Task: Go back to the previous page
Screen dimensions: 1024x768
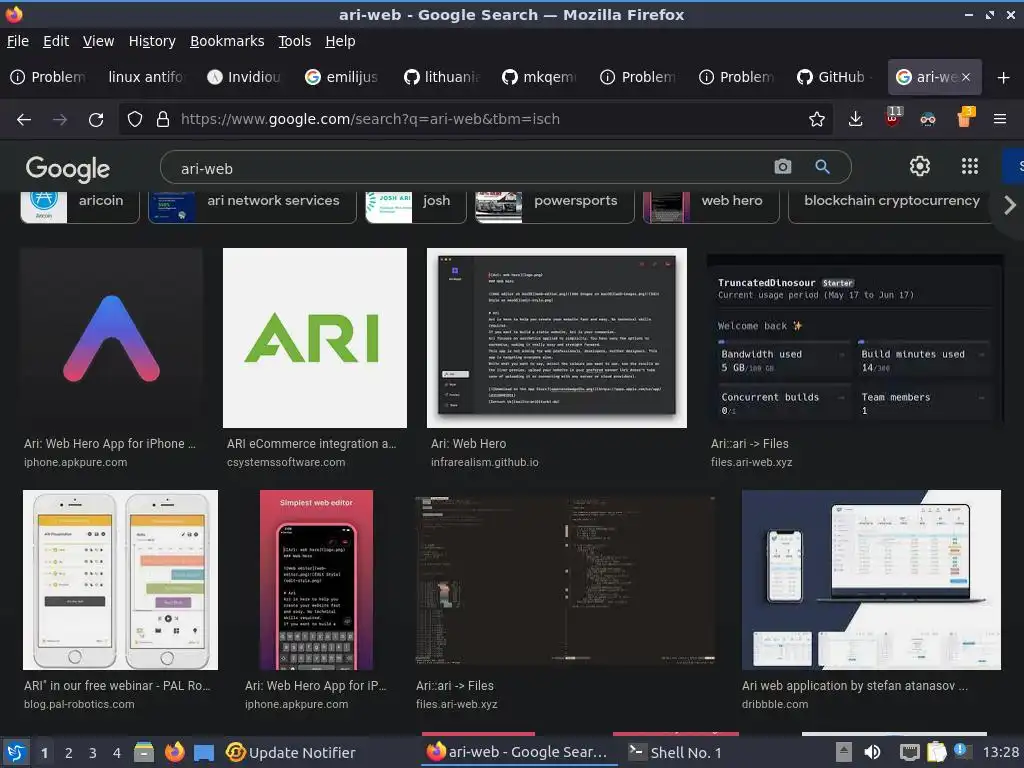Action: [x=24, y=120]
